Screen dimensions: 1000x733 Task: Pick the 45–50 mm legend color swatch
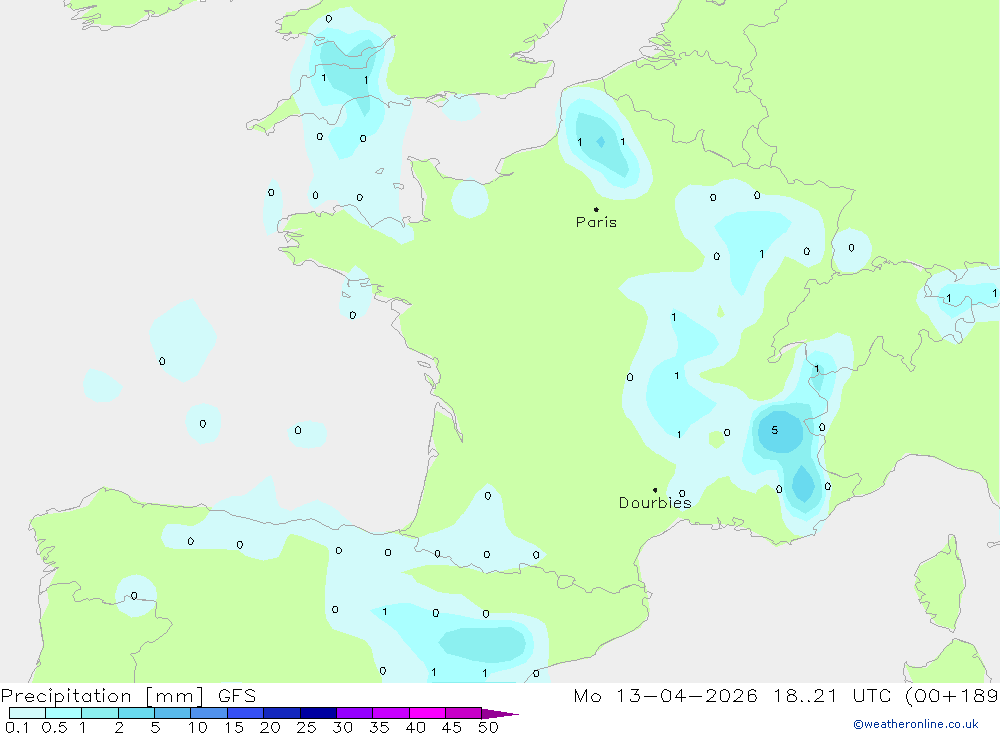tap(464, 713)
